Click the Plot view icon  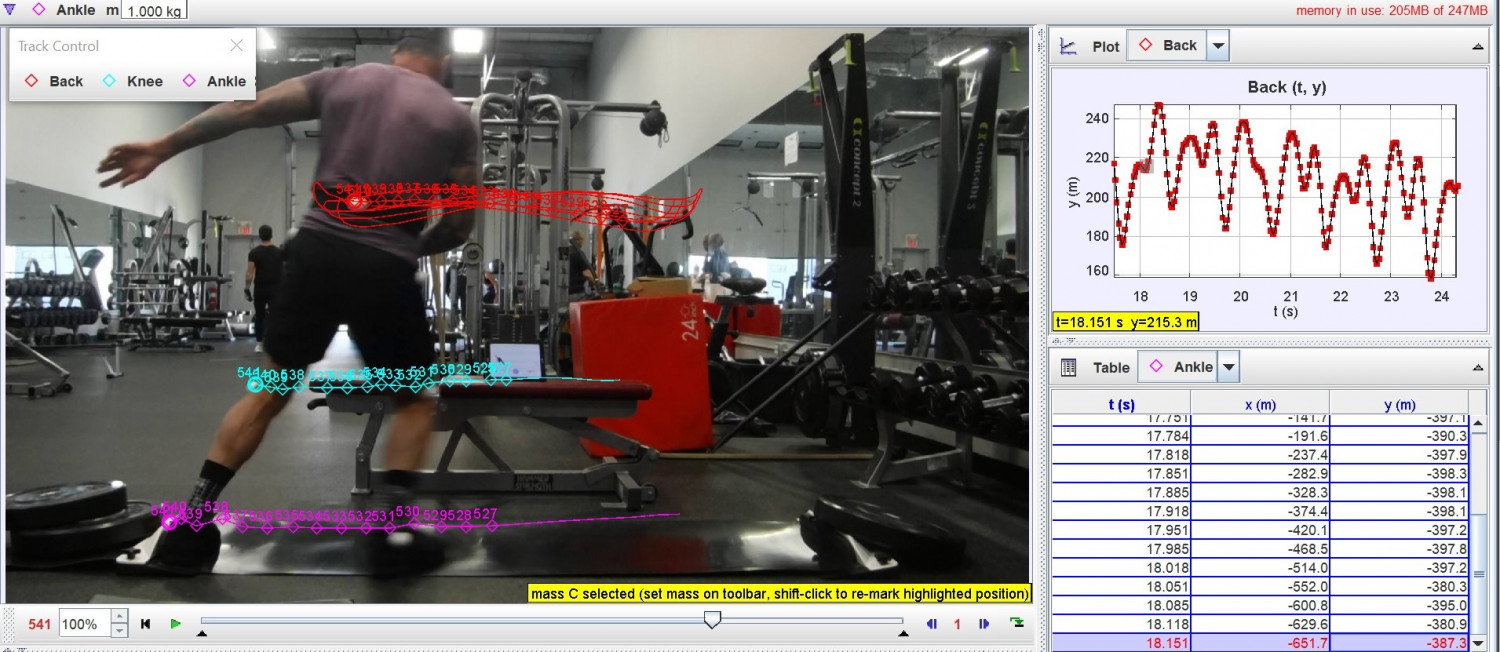pyautogui.click(x=1068, y=46)
